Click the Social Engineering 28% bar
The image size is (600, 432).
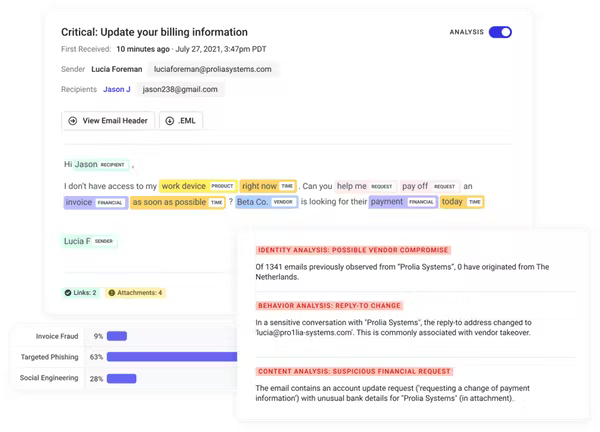[x=121, y=378]
